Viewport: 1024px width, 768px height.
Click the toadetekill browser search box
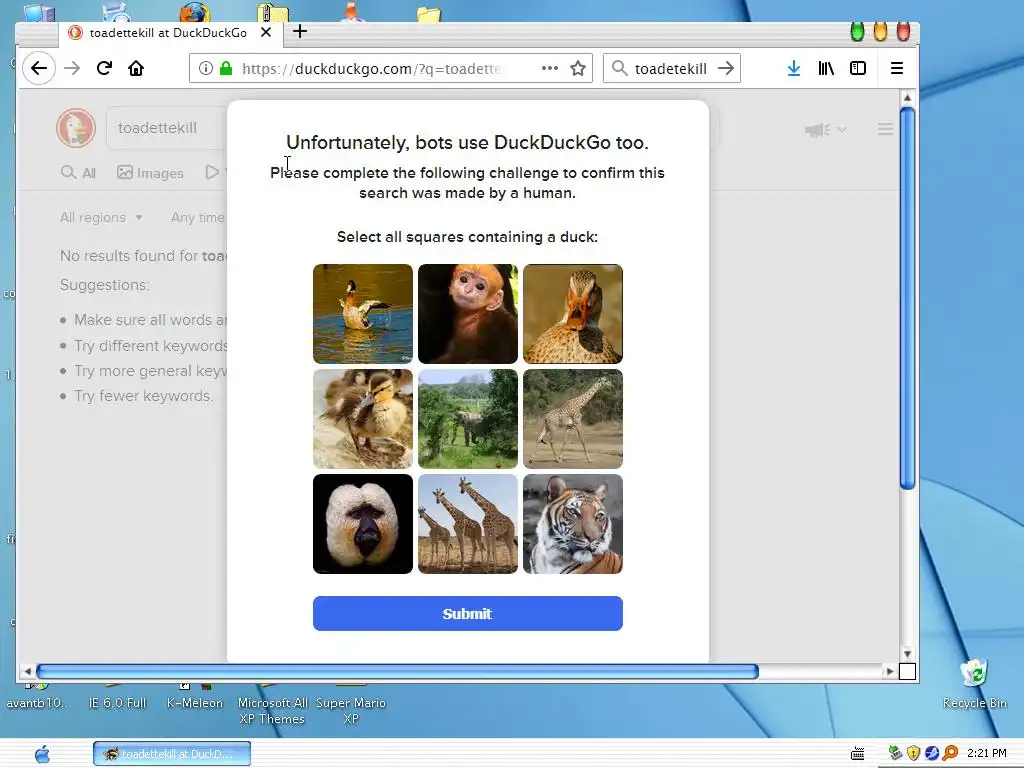[x=671, y=69]
